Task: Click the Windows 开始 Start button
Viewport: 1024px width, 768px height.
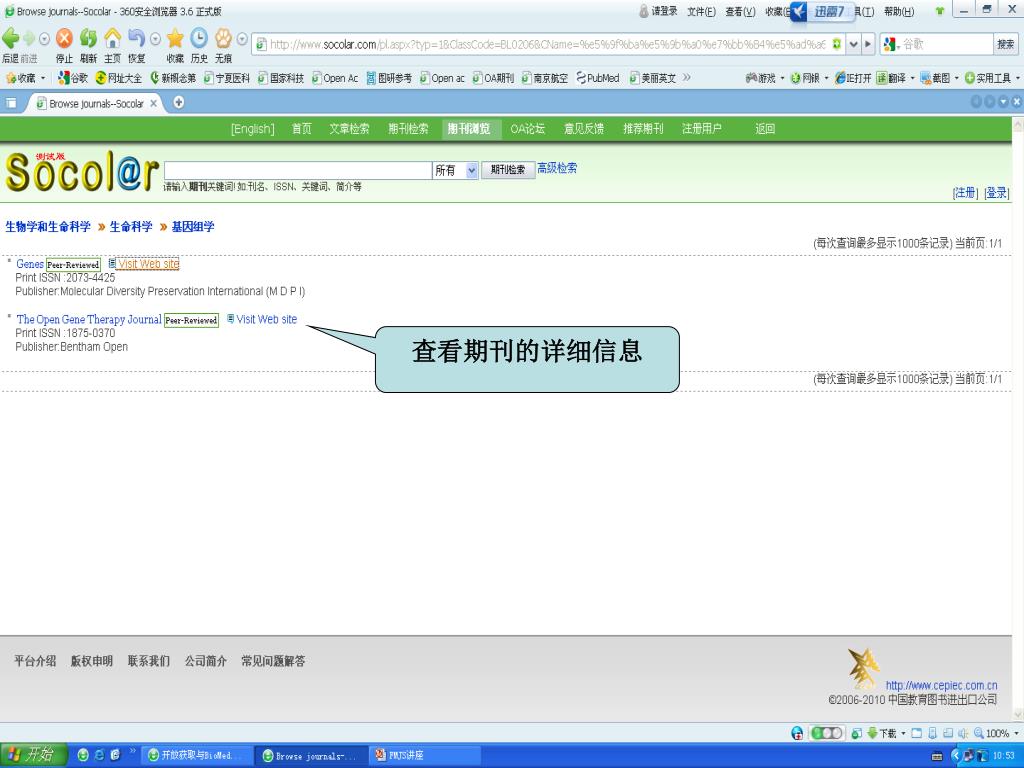Action: (33, 755)
